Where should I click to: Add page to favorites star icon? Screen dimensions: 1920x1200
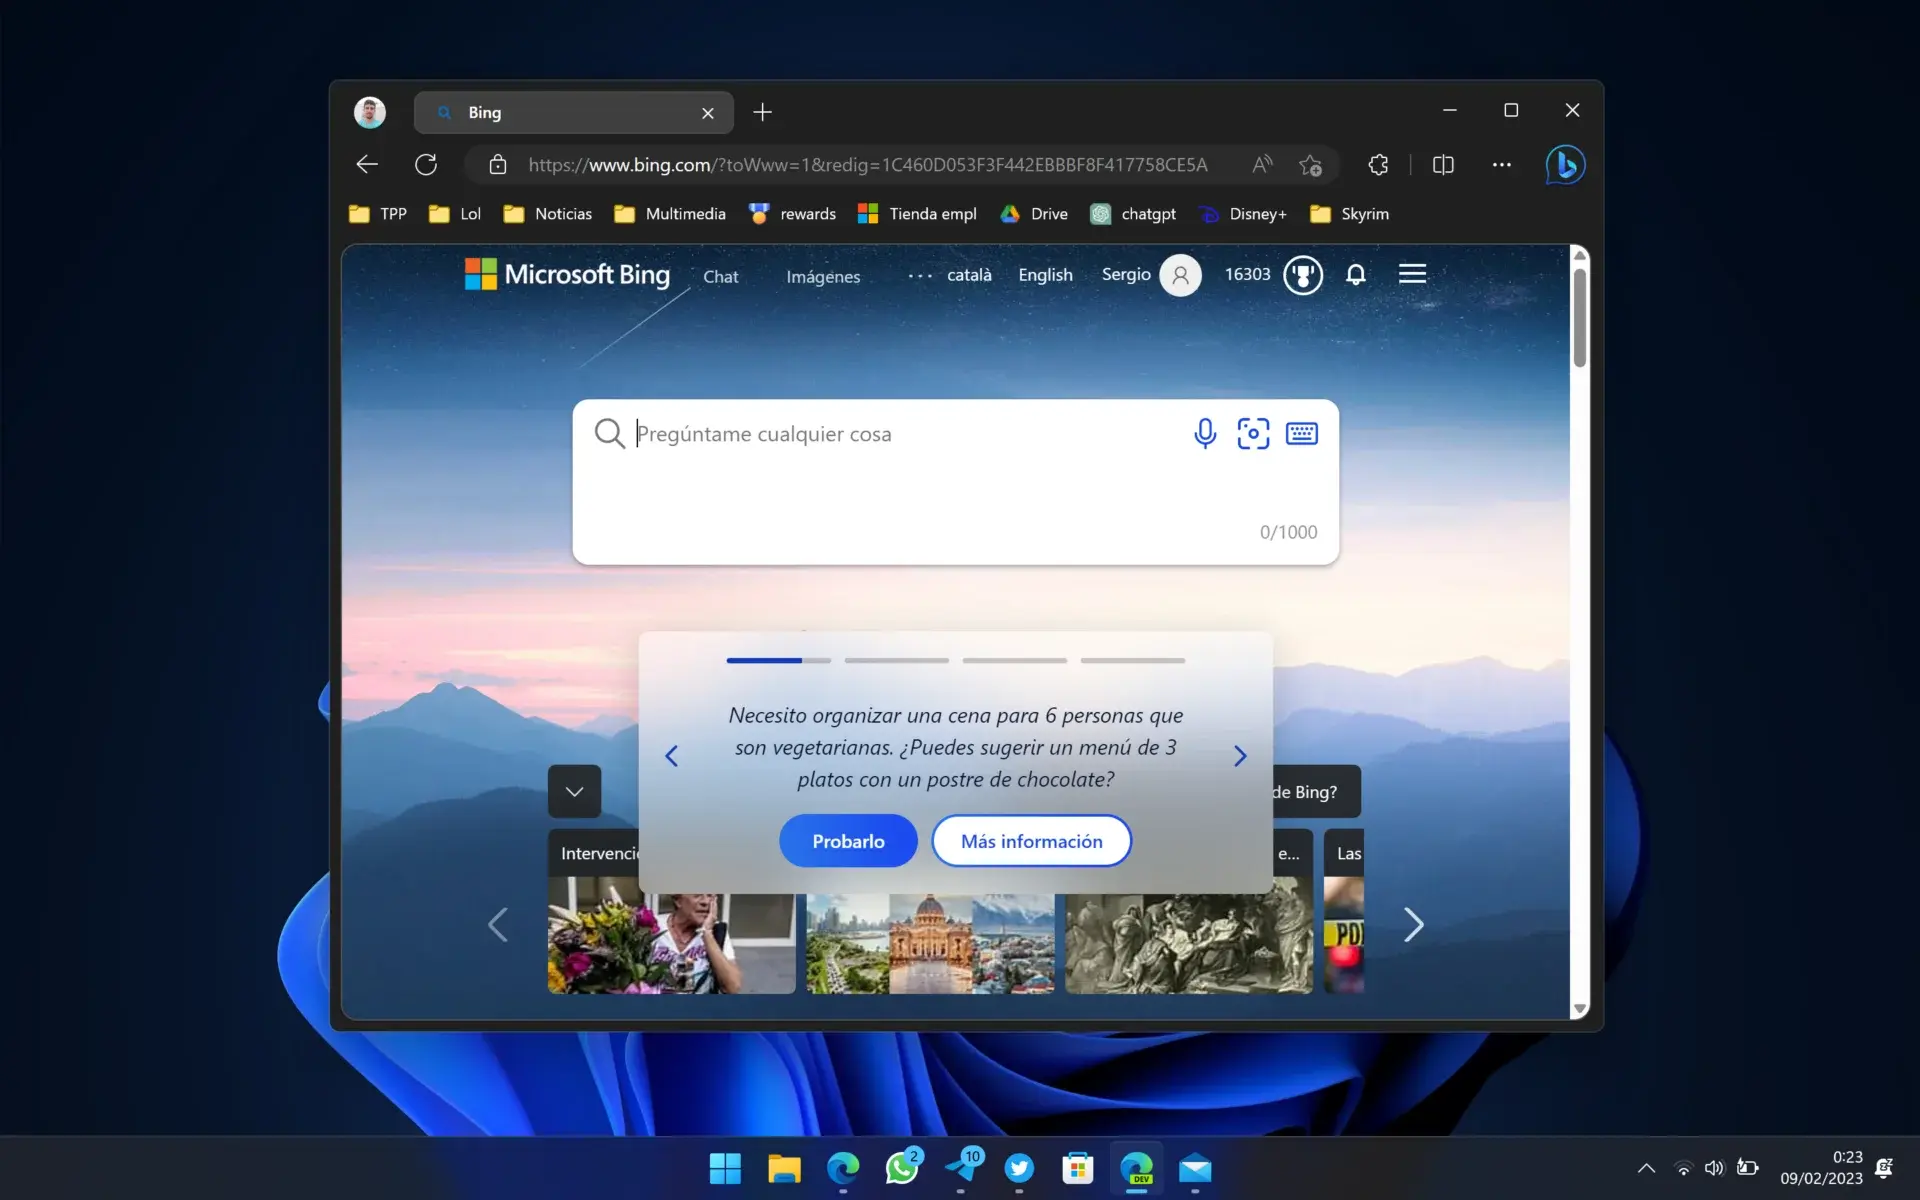tap(1310, 165)
